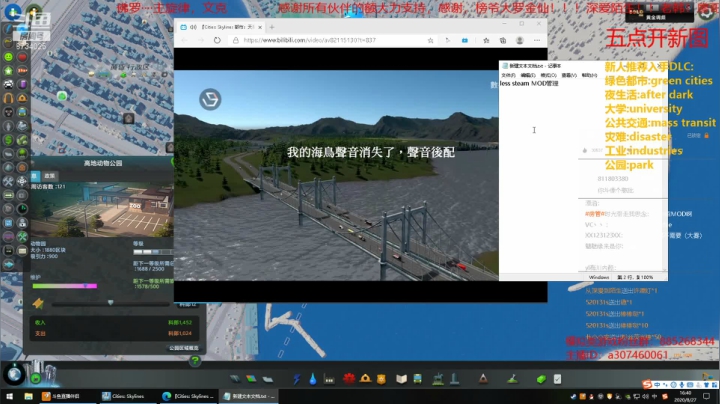Screen dimensions: 720x404
Task: Open the Healthcare red cross icon
Action: 349,379
